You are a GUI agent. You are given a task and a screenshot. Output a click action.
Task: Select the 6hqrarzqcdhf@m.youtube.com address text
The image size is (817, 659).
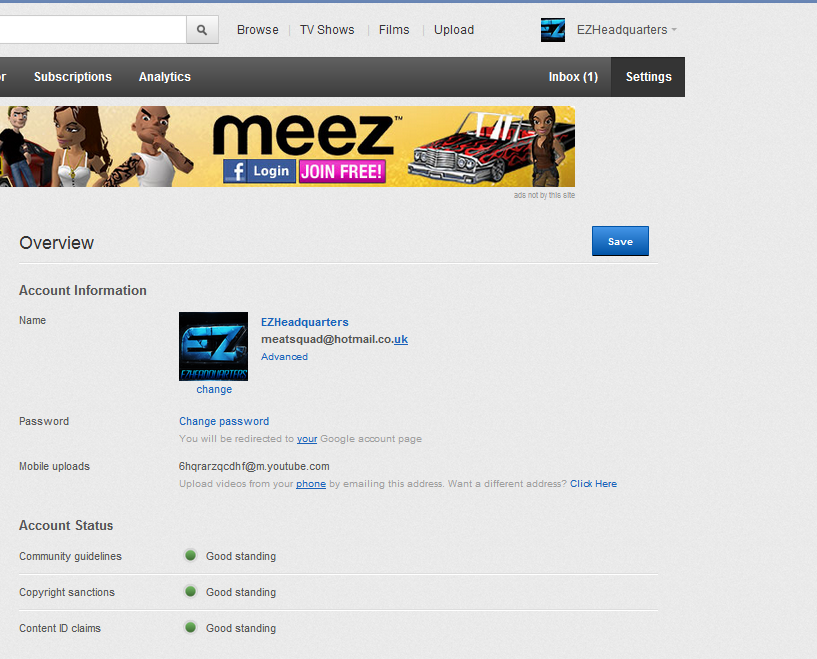pyautogui.click(x=254, y=466)
